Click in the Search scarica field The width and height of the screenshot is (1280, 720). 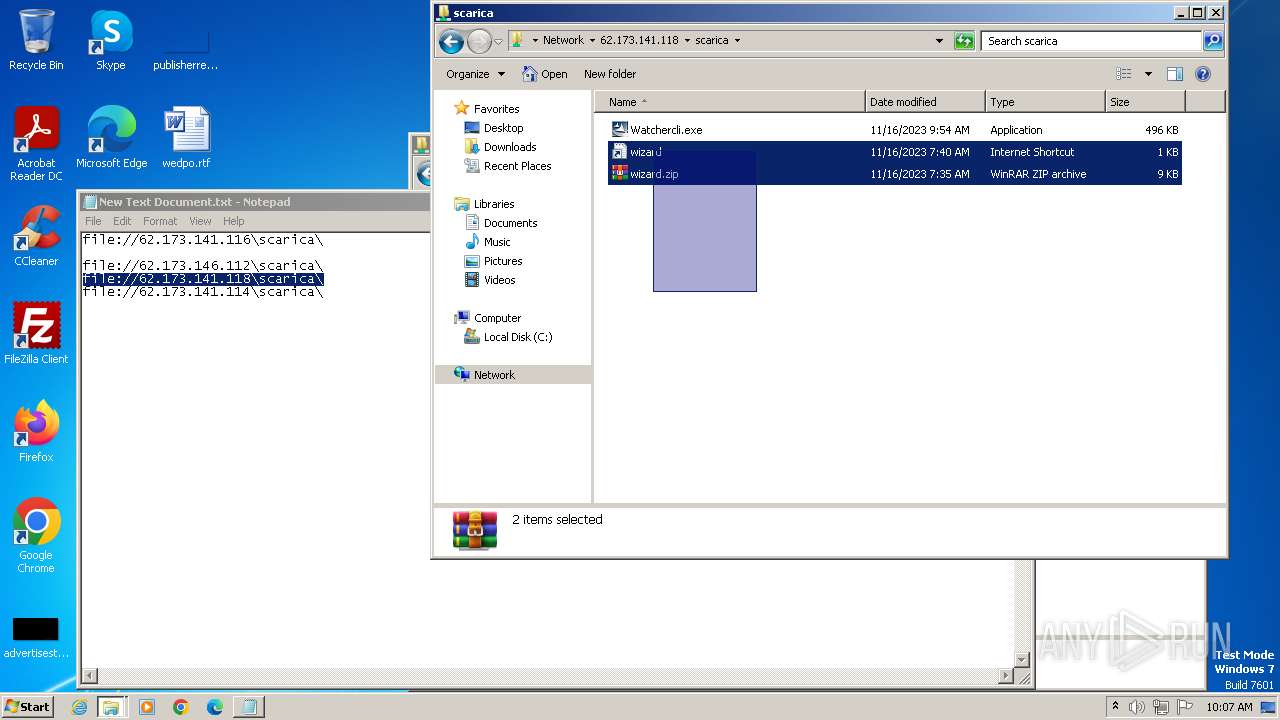(1092, 41)
